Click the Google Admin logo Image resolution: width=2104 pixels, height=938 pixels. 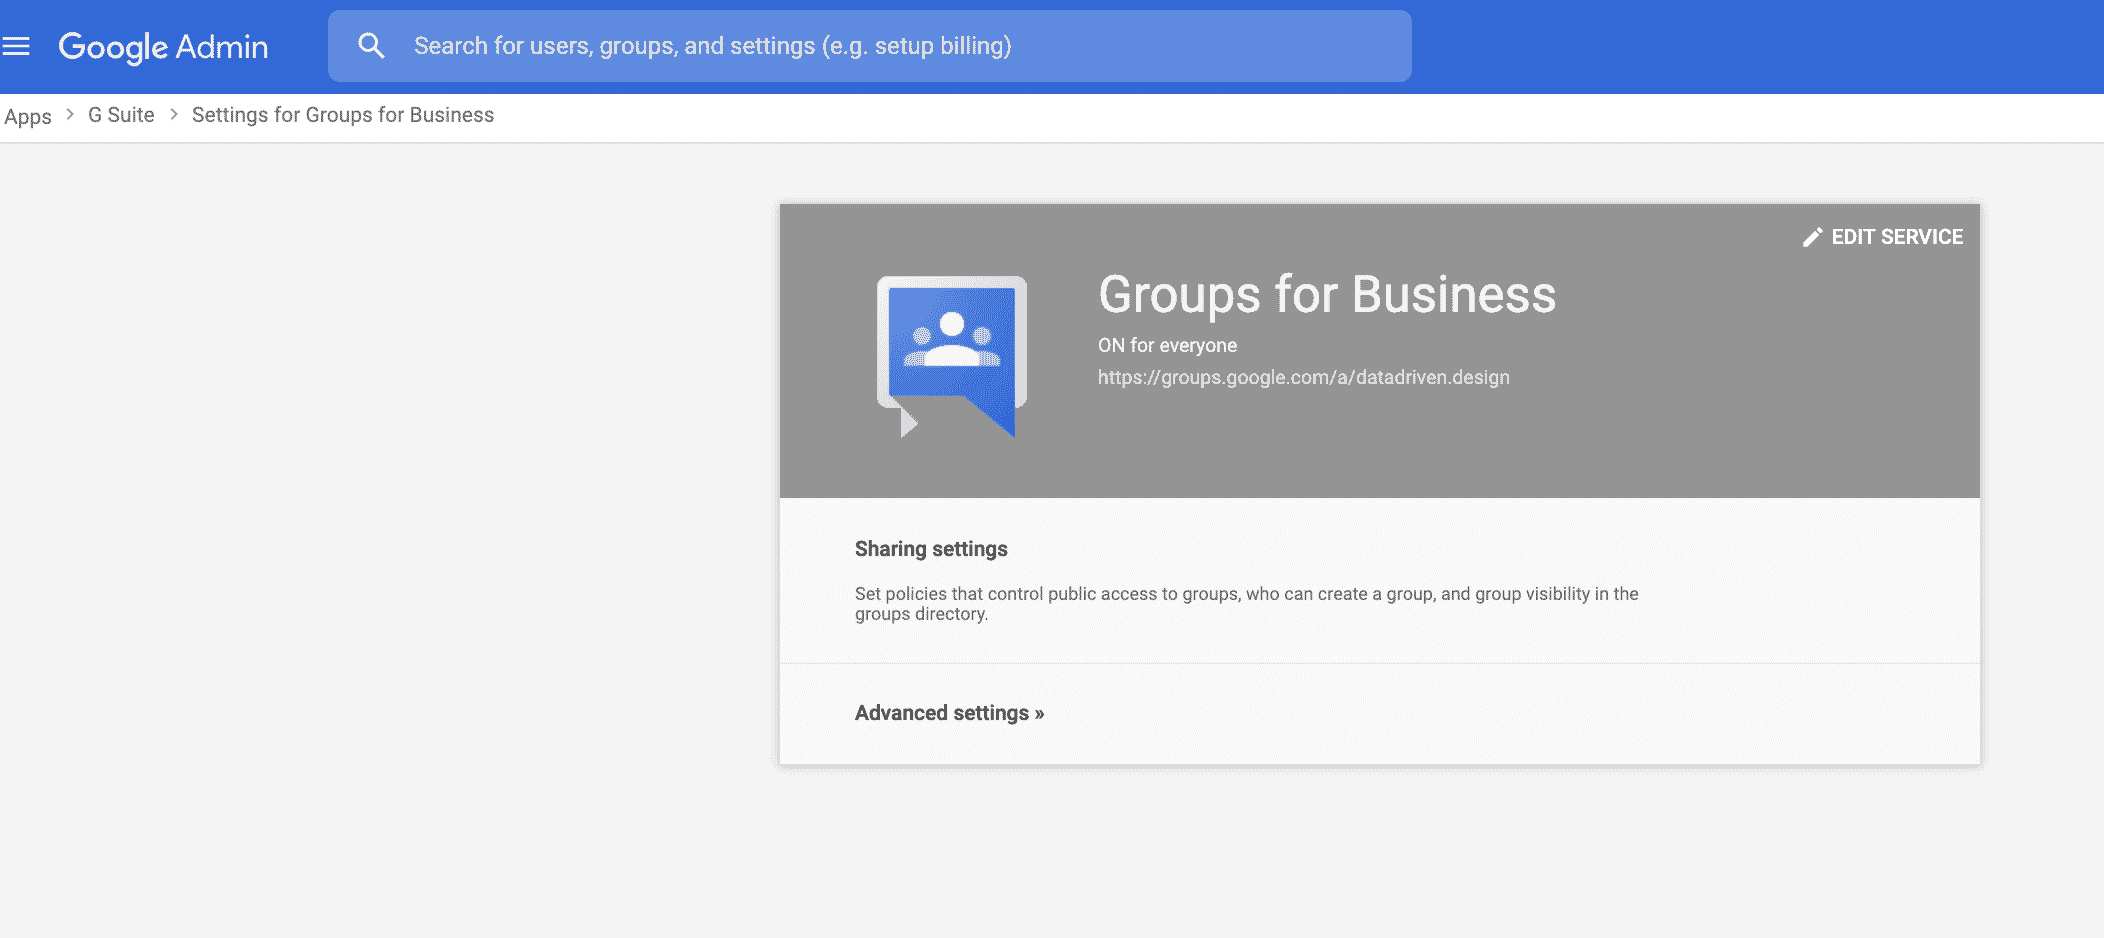tap(163, 47)
